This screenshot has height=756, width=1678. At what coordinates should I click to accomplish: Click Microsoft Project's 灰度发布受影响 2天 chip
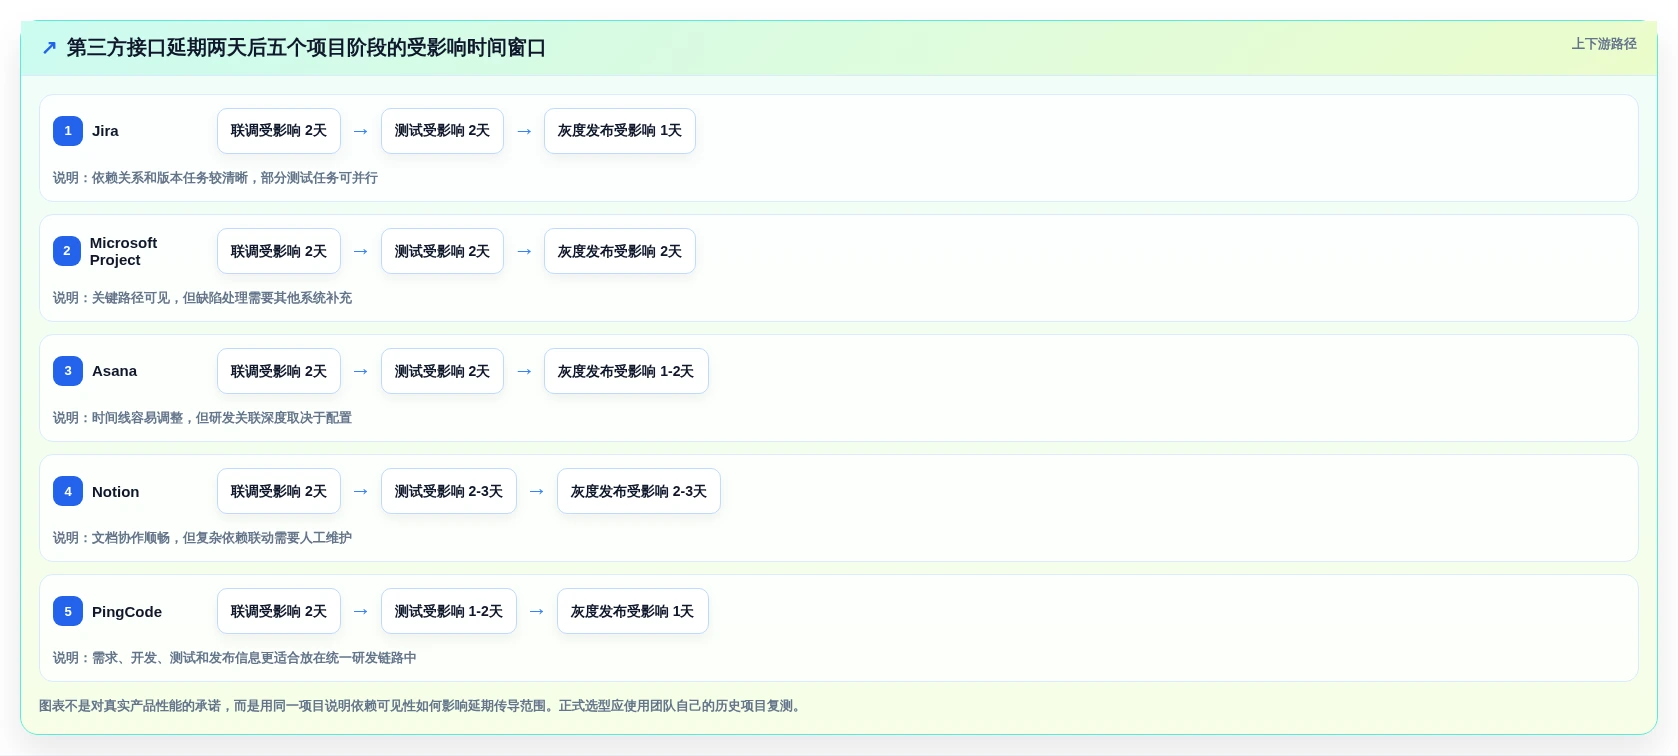tap(620, 251)
